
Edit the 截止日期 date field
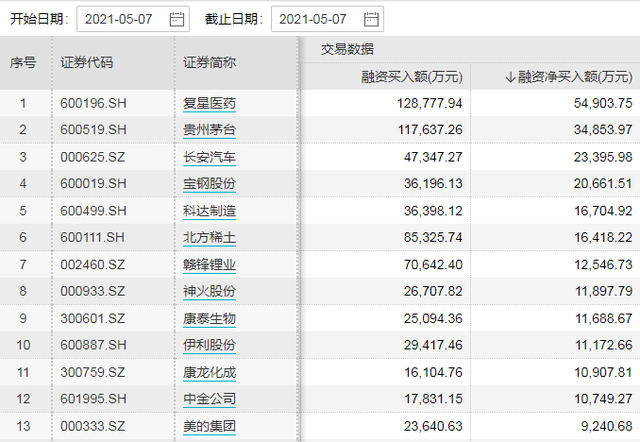[327, 19]
